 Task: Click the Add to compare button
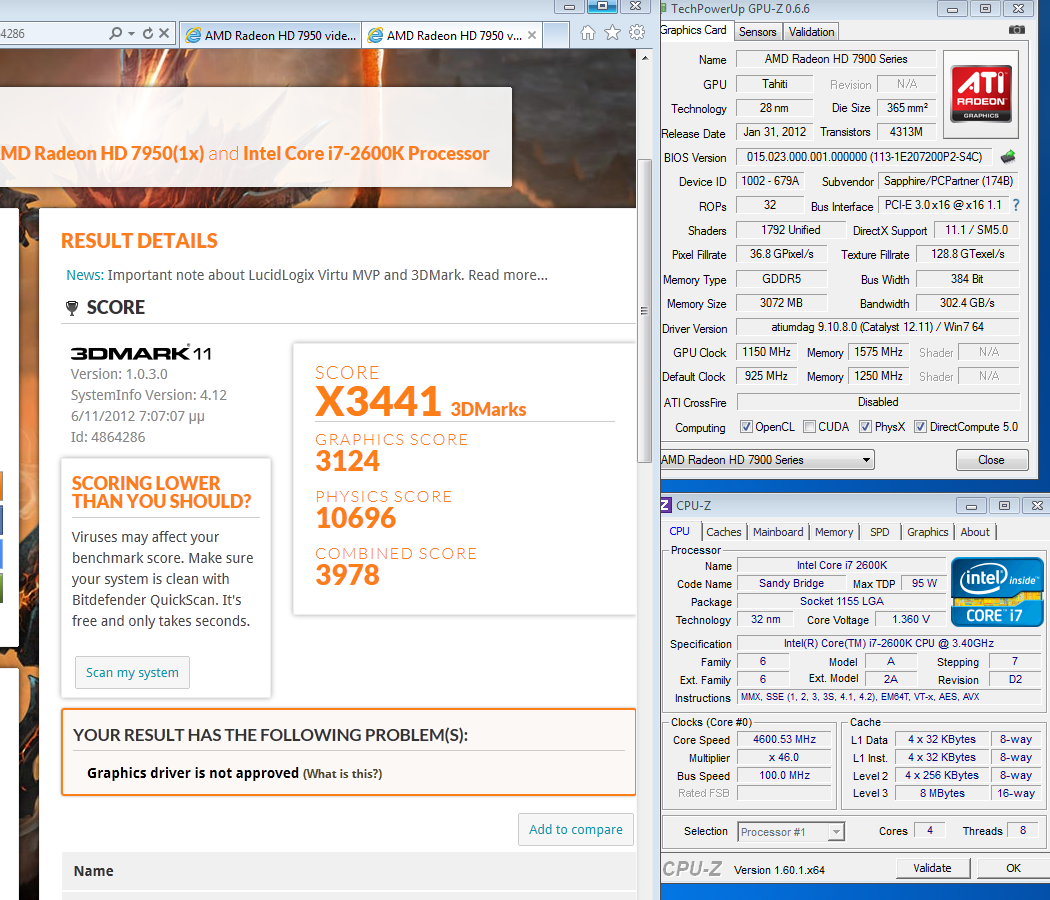[x=576, y=830]
